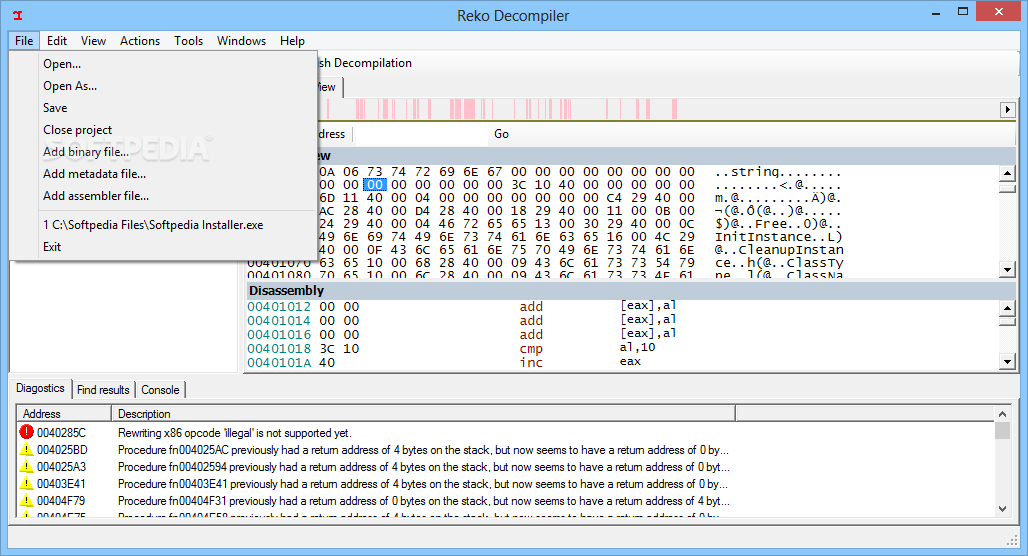Screen dimensions: 1028x556
Task: Choose Add assembler file... menu entry
Action: (x=164, y=195)
